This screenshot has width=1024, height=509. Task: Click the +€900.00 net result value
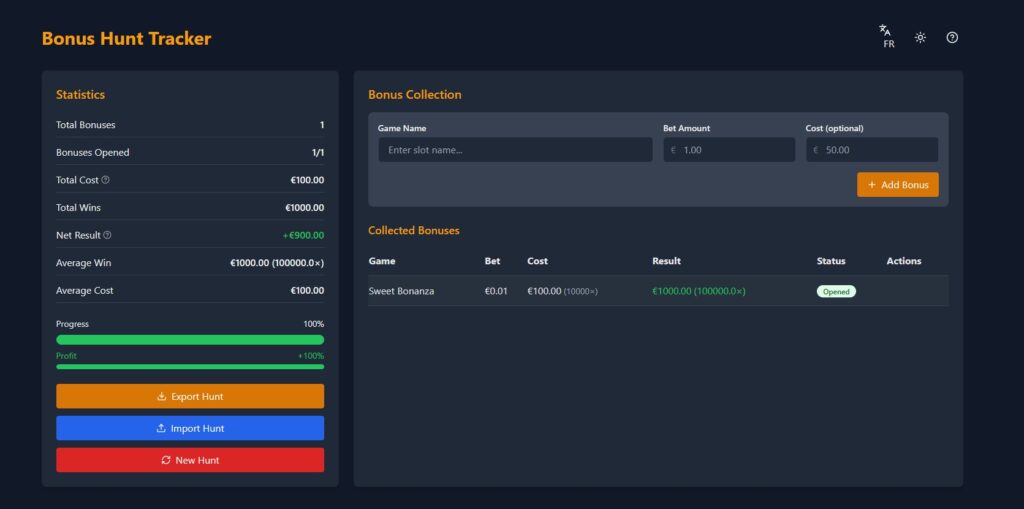(303, 235)
